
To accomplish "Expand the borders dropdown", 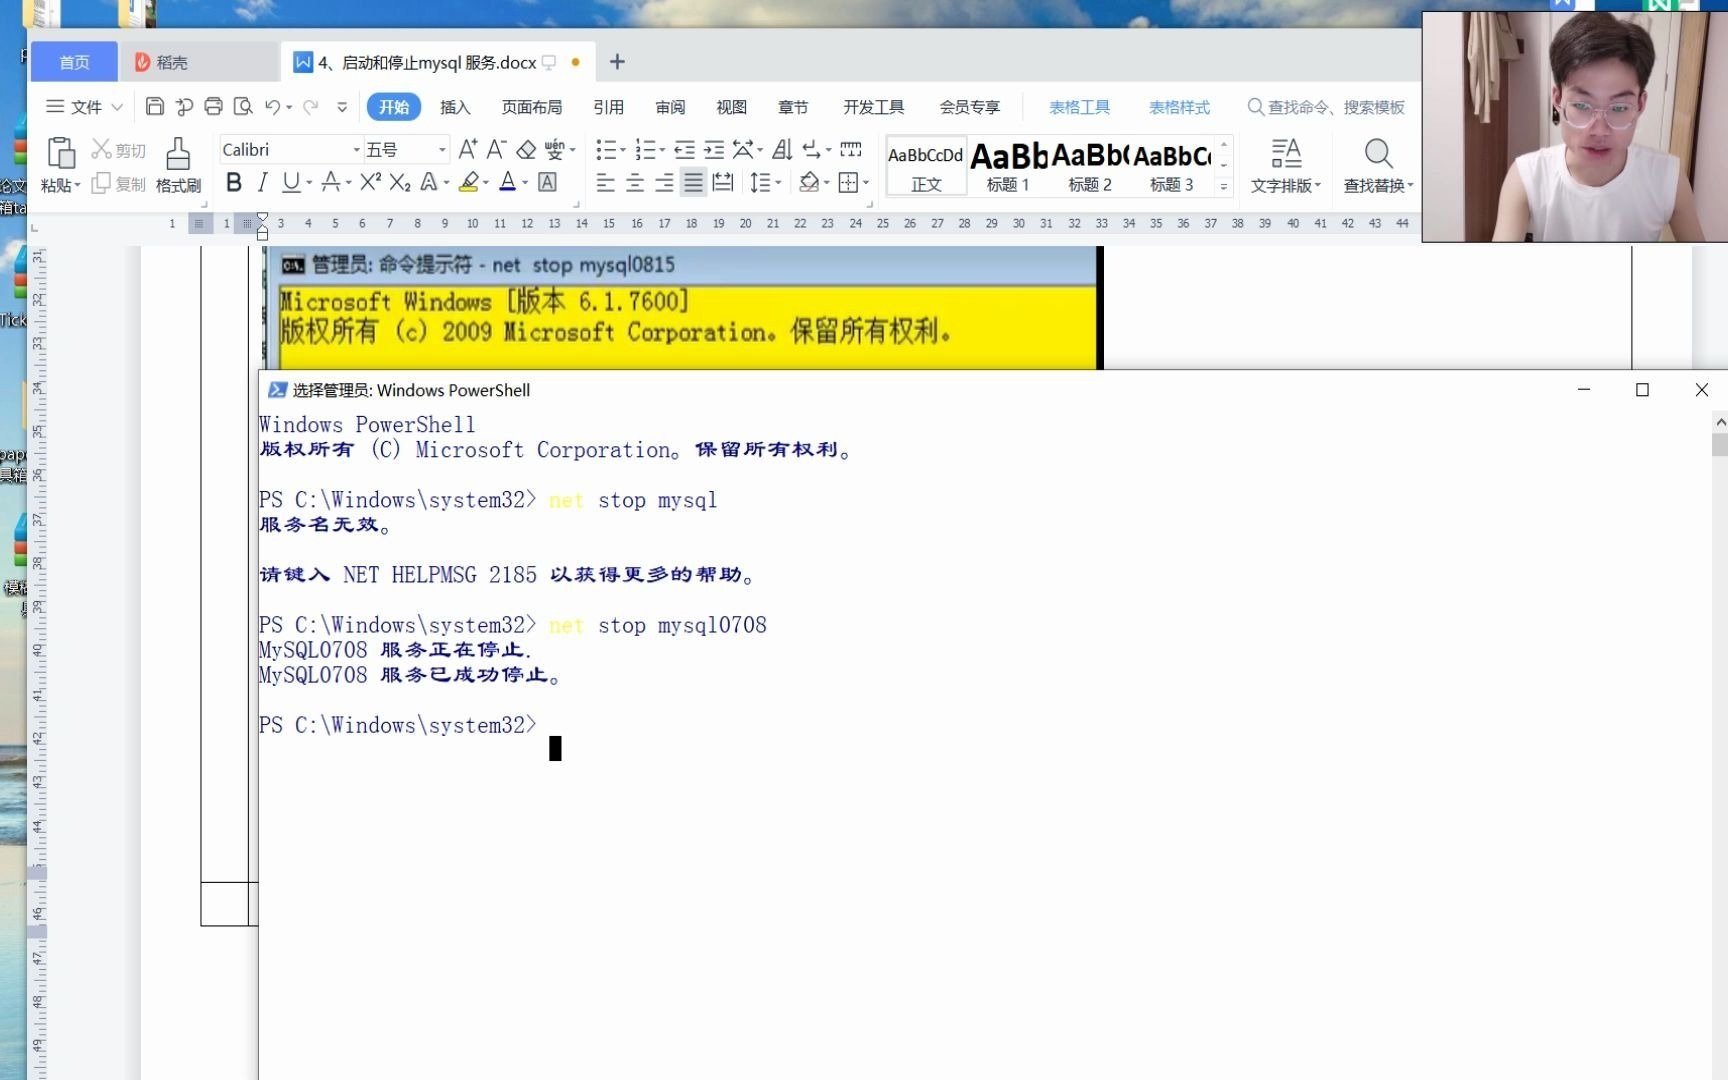I will [866, 183].
